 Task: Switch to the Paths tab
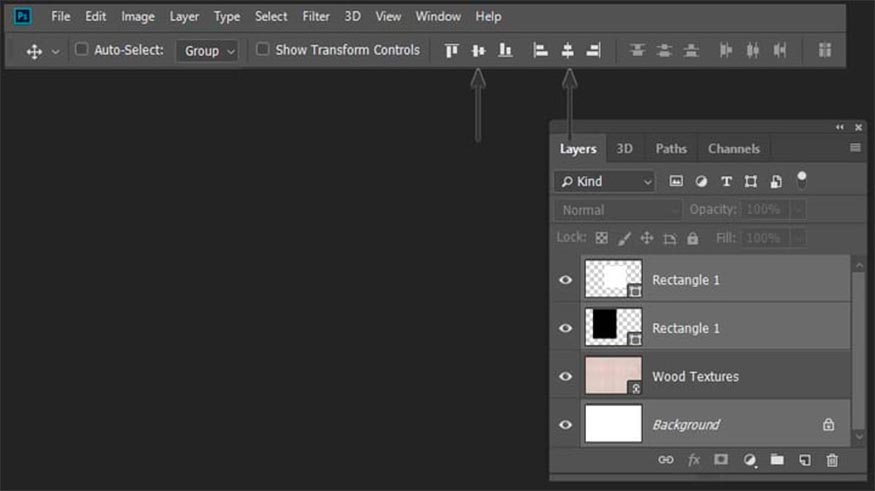tap(671, 149)
